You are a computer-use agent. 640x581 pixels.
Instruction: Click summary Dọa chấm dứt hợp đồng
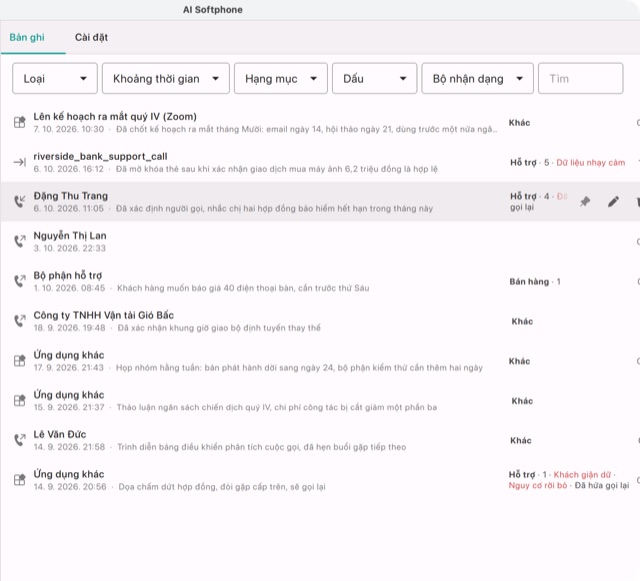222,487
